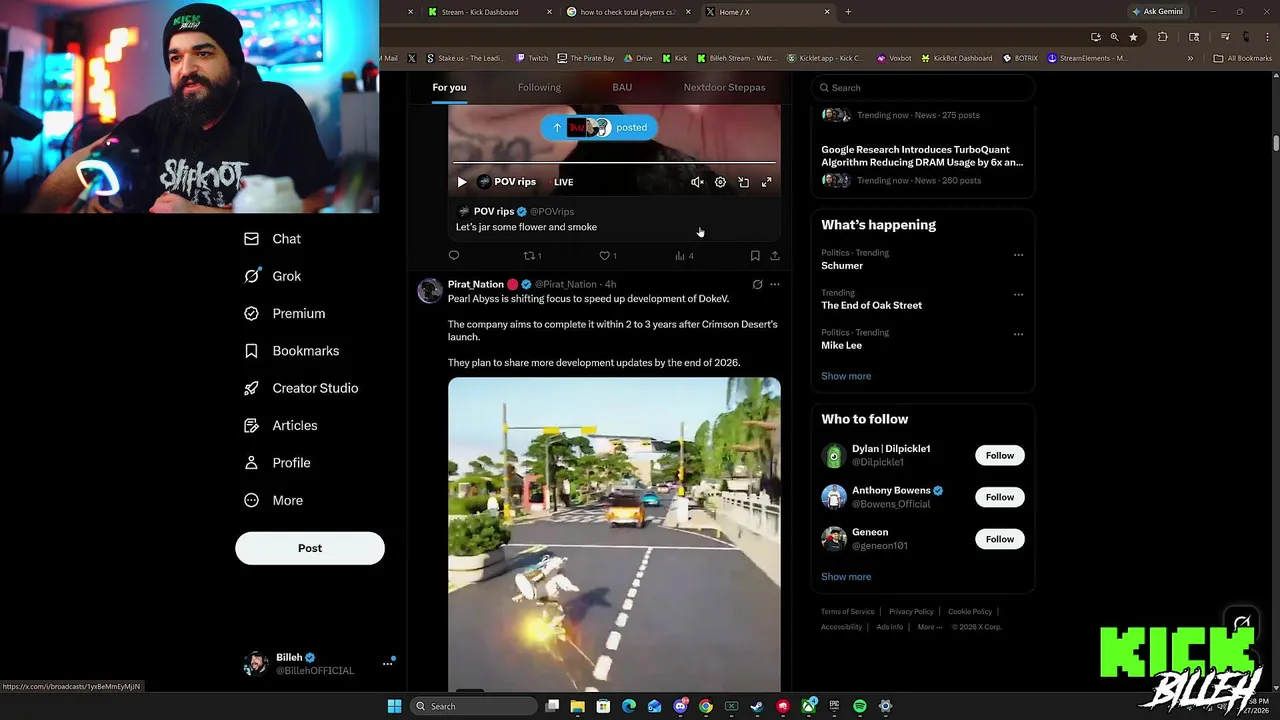This screenshot has height=720, width=1280.
Task: Open more options for Mike Lee trend
Action: [1018, 334]
